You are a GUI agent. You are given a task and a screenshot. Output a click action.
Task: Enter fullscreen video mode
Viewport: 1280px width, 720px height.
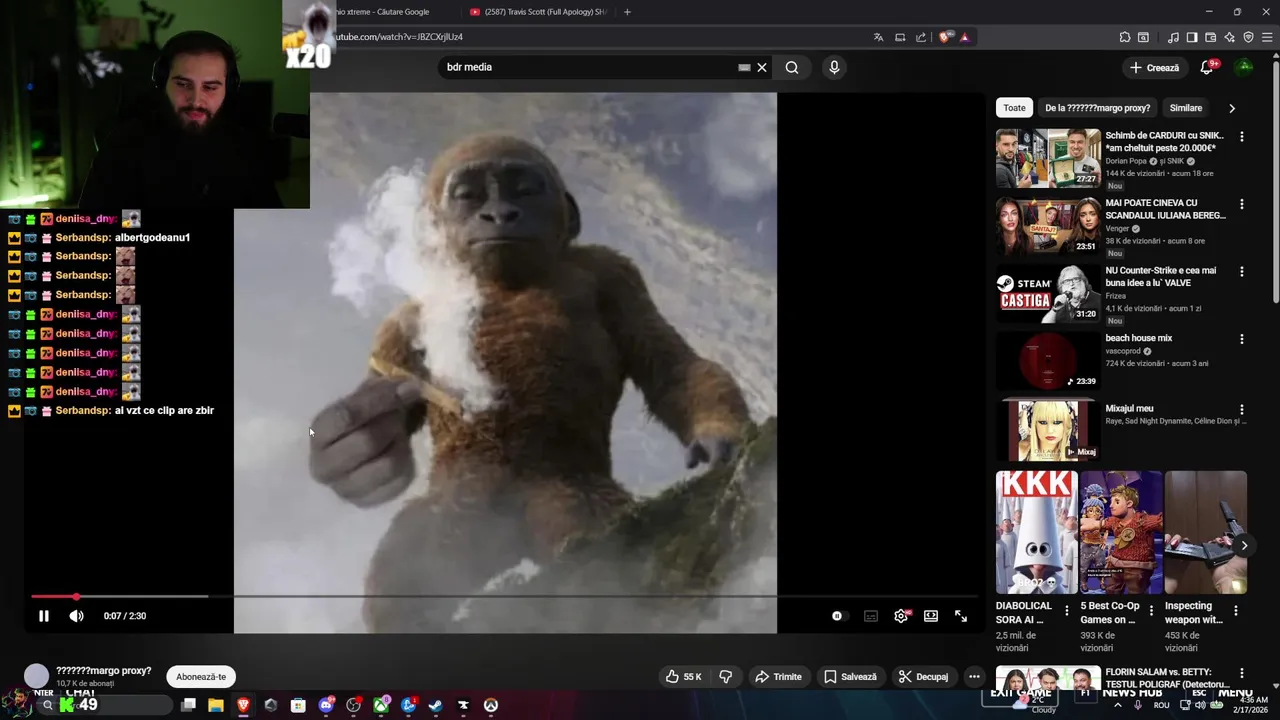pyautogui.click(x=961, y=616)
